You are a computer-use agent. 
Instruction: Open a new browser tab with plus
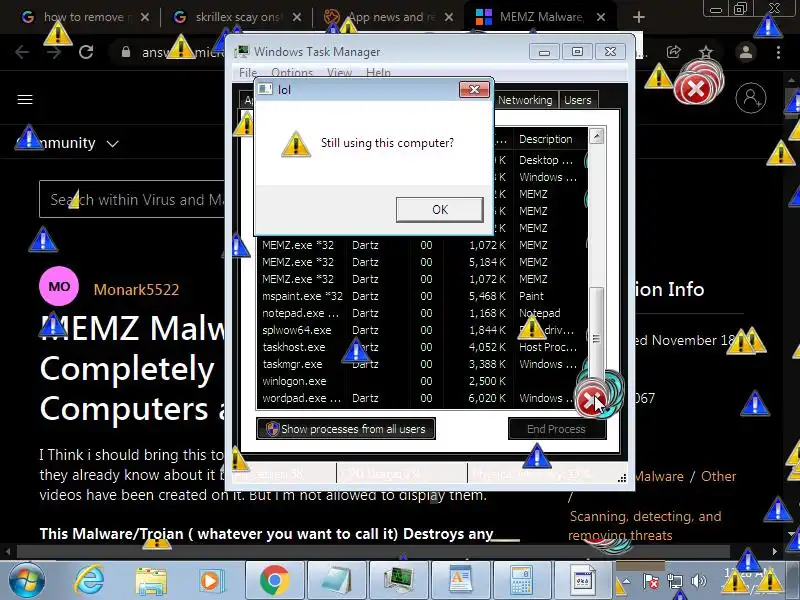[639, 17]
